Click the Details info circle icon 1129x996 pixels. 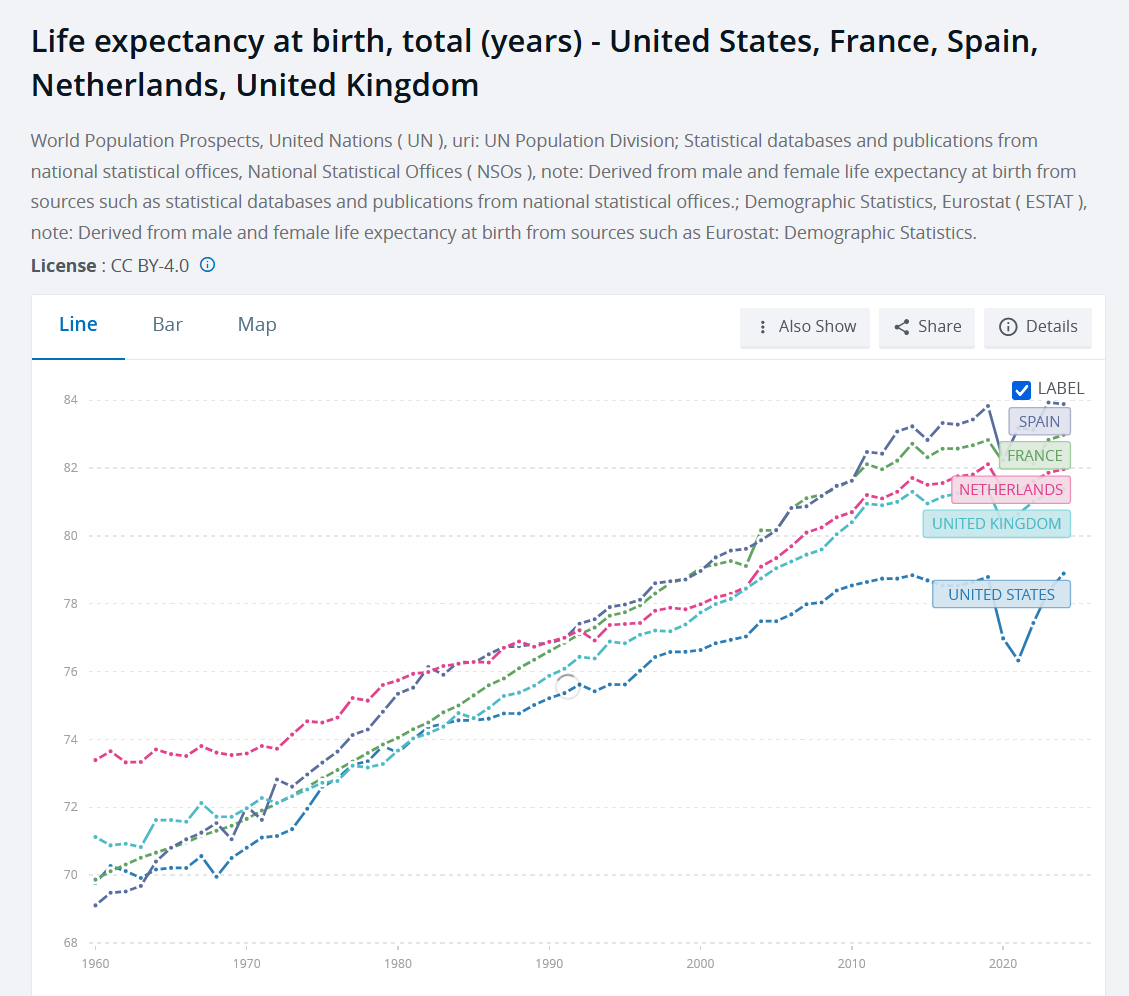1008,327
